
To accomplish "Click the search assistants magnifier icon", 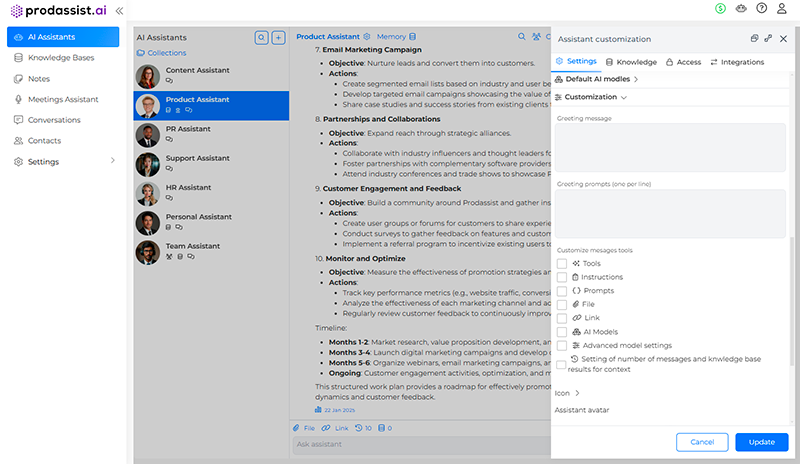I will pos(261,37).
